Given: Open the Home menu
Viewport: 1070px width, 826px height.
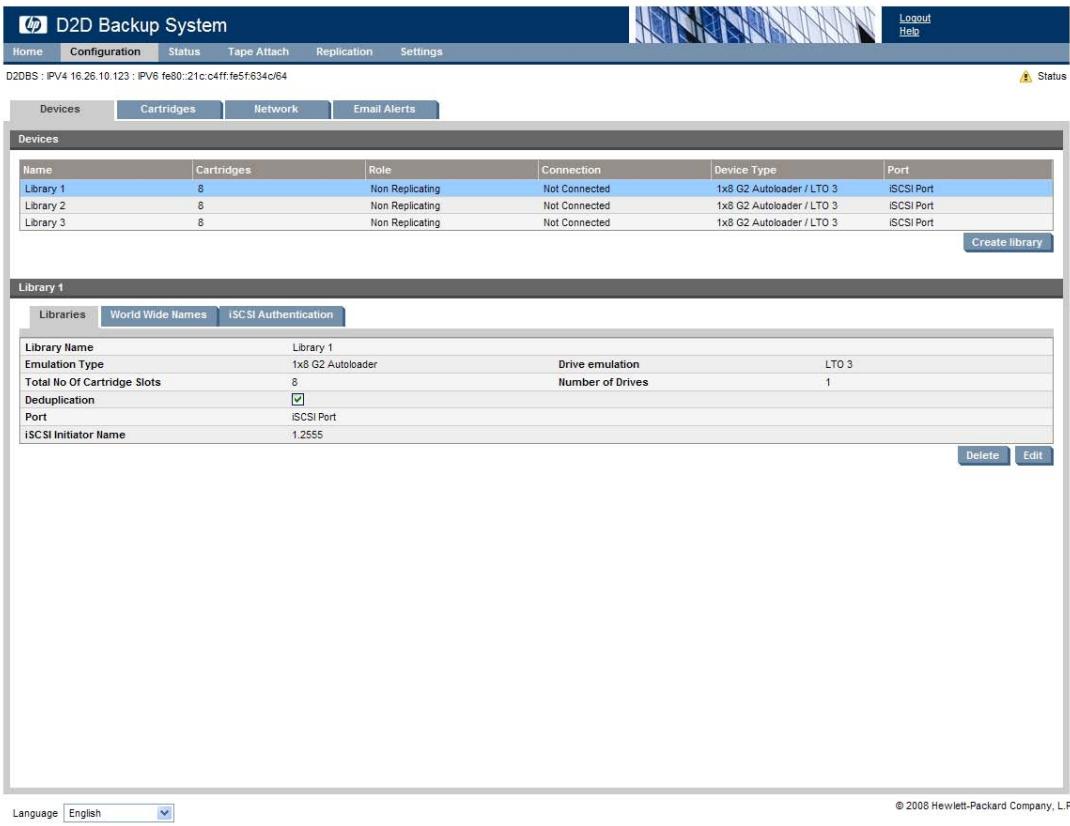Looking at the screenshot, I should 28,52.
